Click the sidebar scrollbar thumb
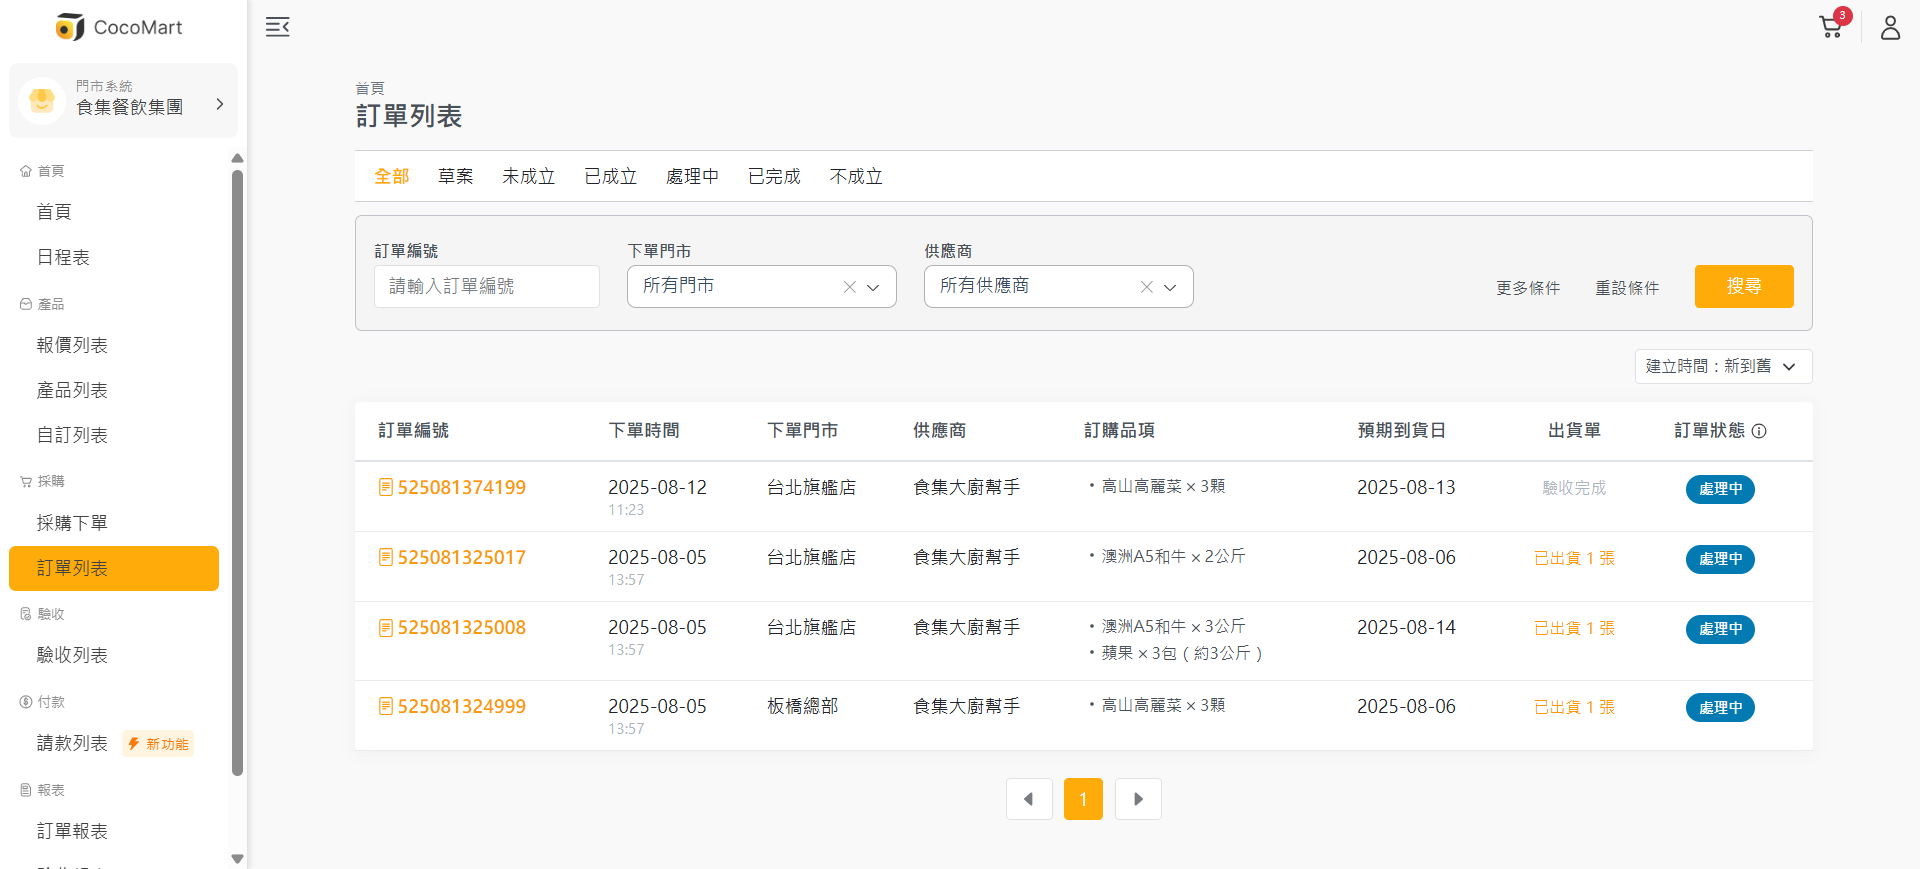The height and width of the screenshot is (869, 1920). pos(237,472)
